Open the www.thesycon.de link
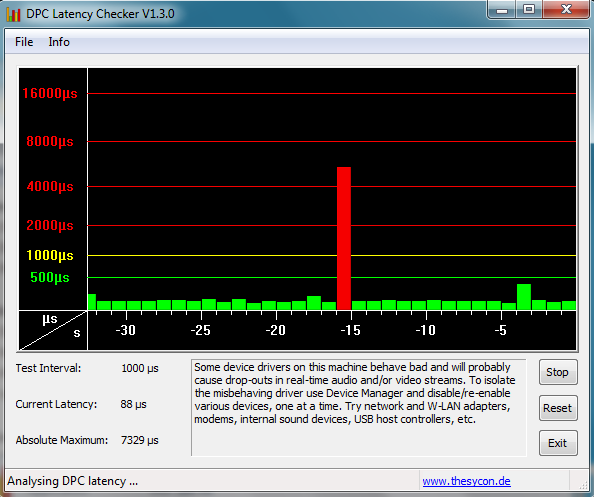The height and width of the screenshot is (497, 594). coord(466,481)
